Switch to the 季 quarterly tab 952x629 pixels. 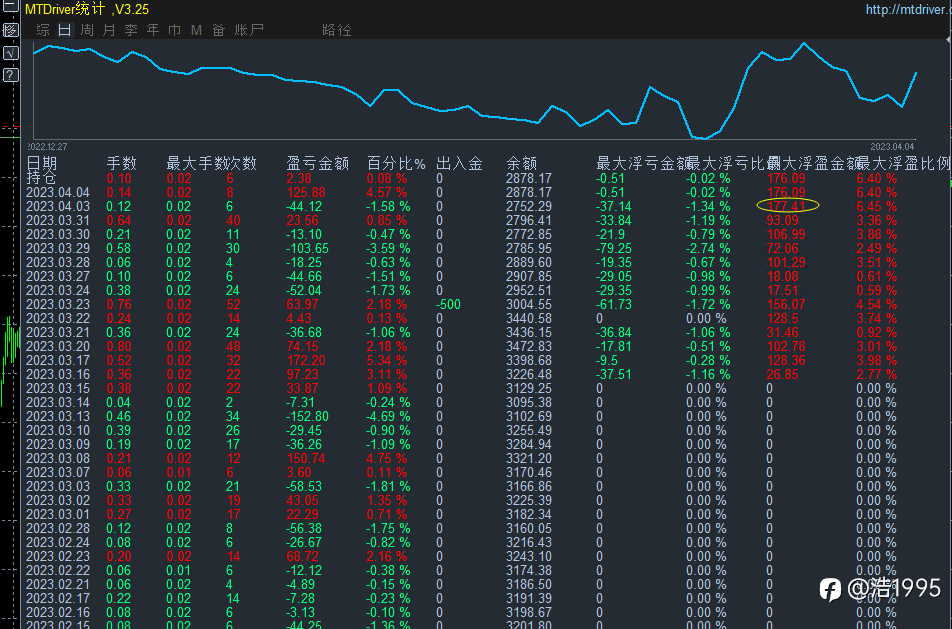point(131,30)
